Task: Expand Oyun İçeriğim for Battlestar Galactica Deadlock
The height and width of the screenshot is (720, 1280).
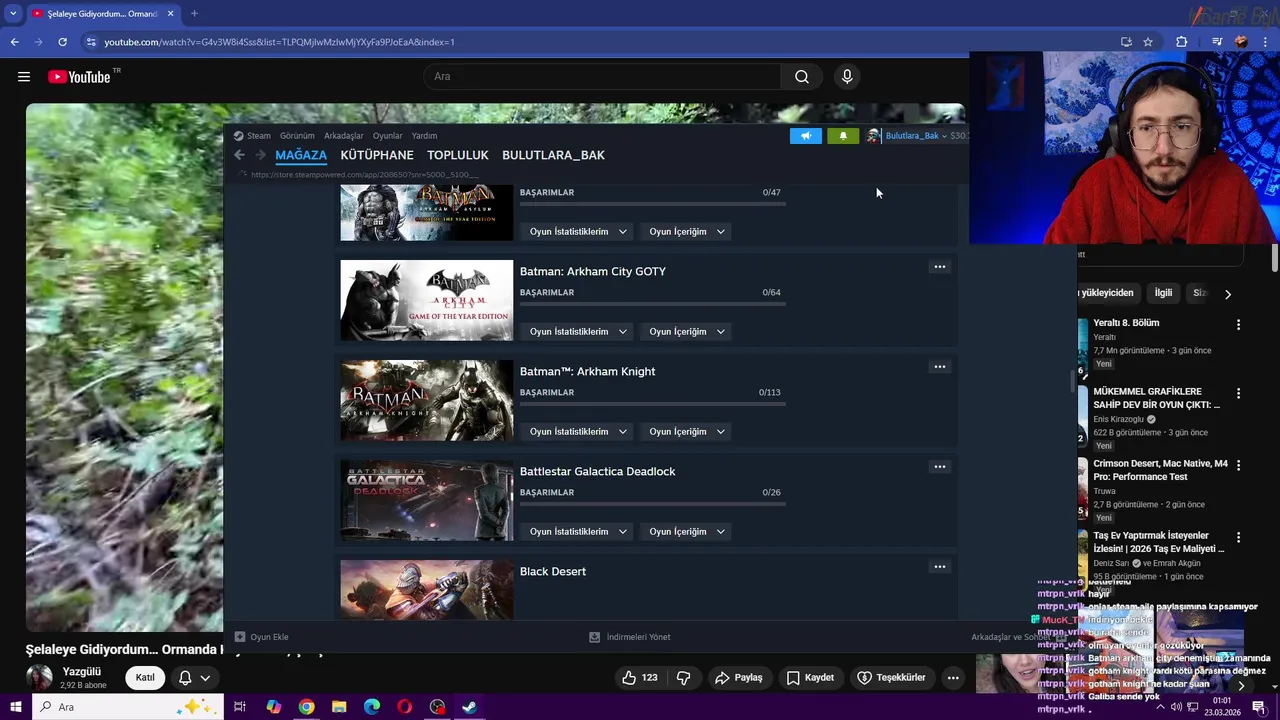Action: click(x=687, y=532)
